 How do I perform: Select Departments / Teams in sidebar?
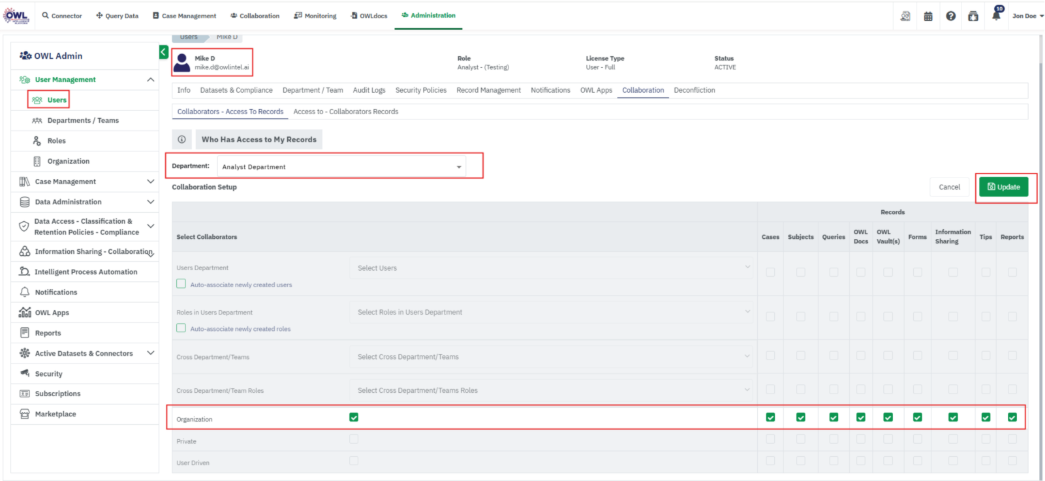click(82, 120)
